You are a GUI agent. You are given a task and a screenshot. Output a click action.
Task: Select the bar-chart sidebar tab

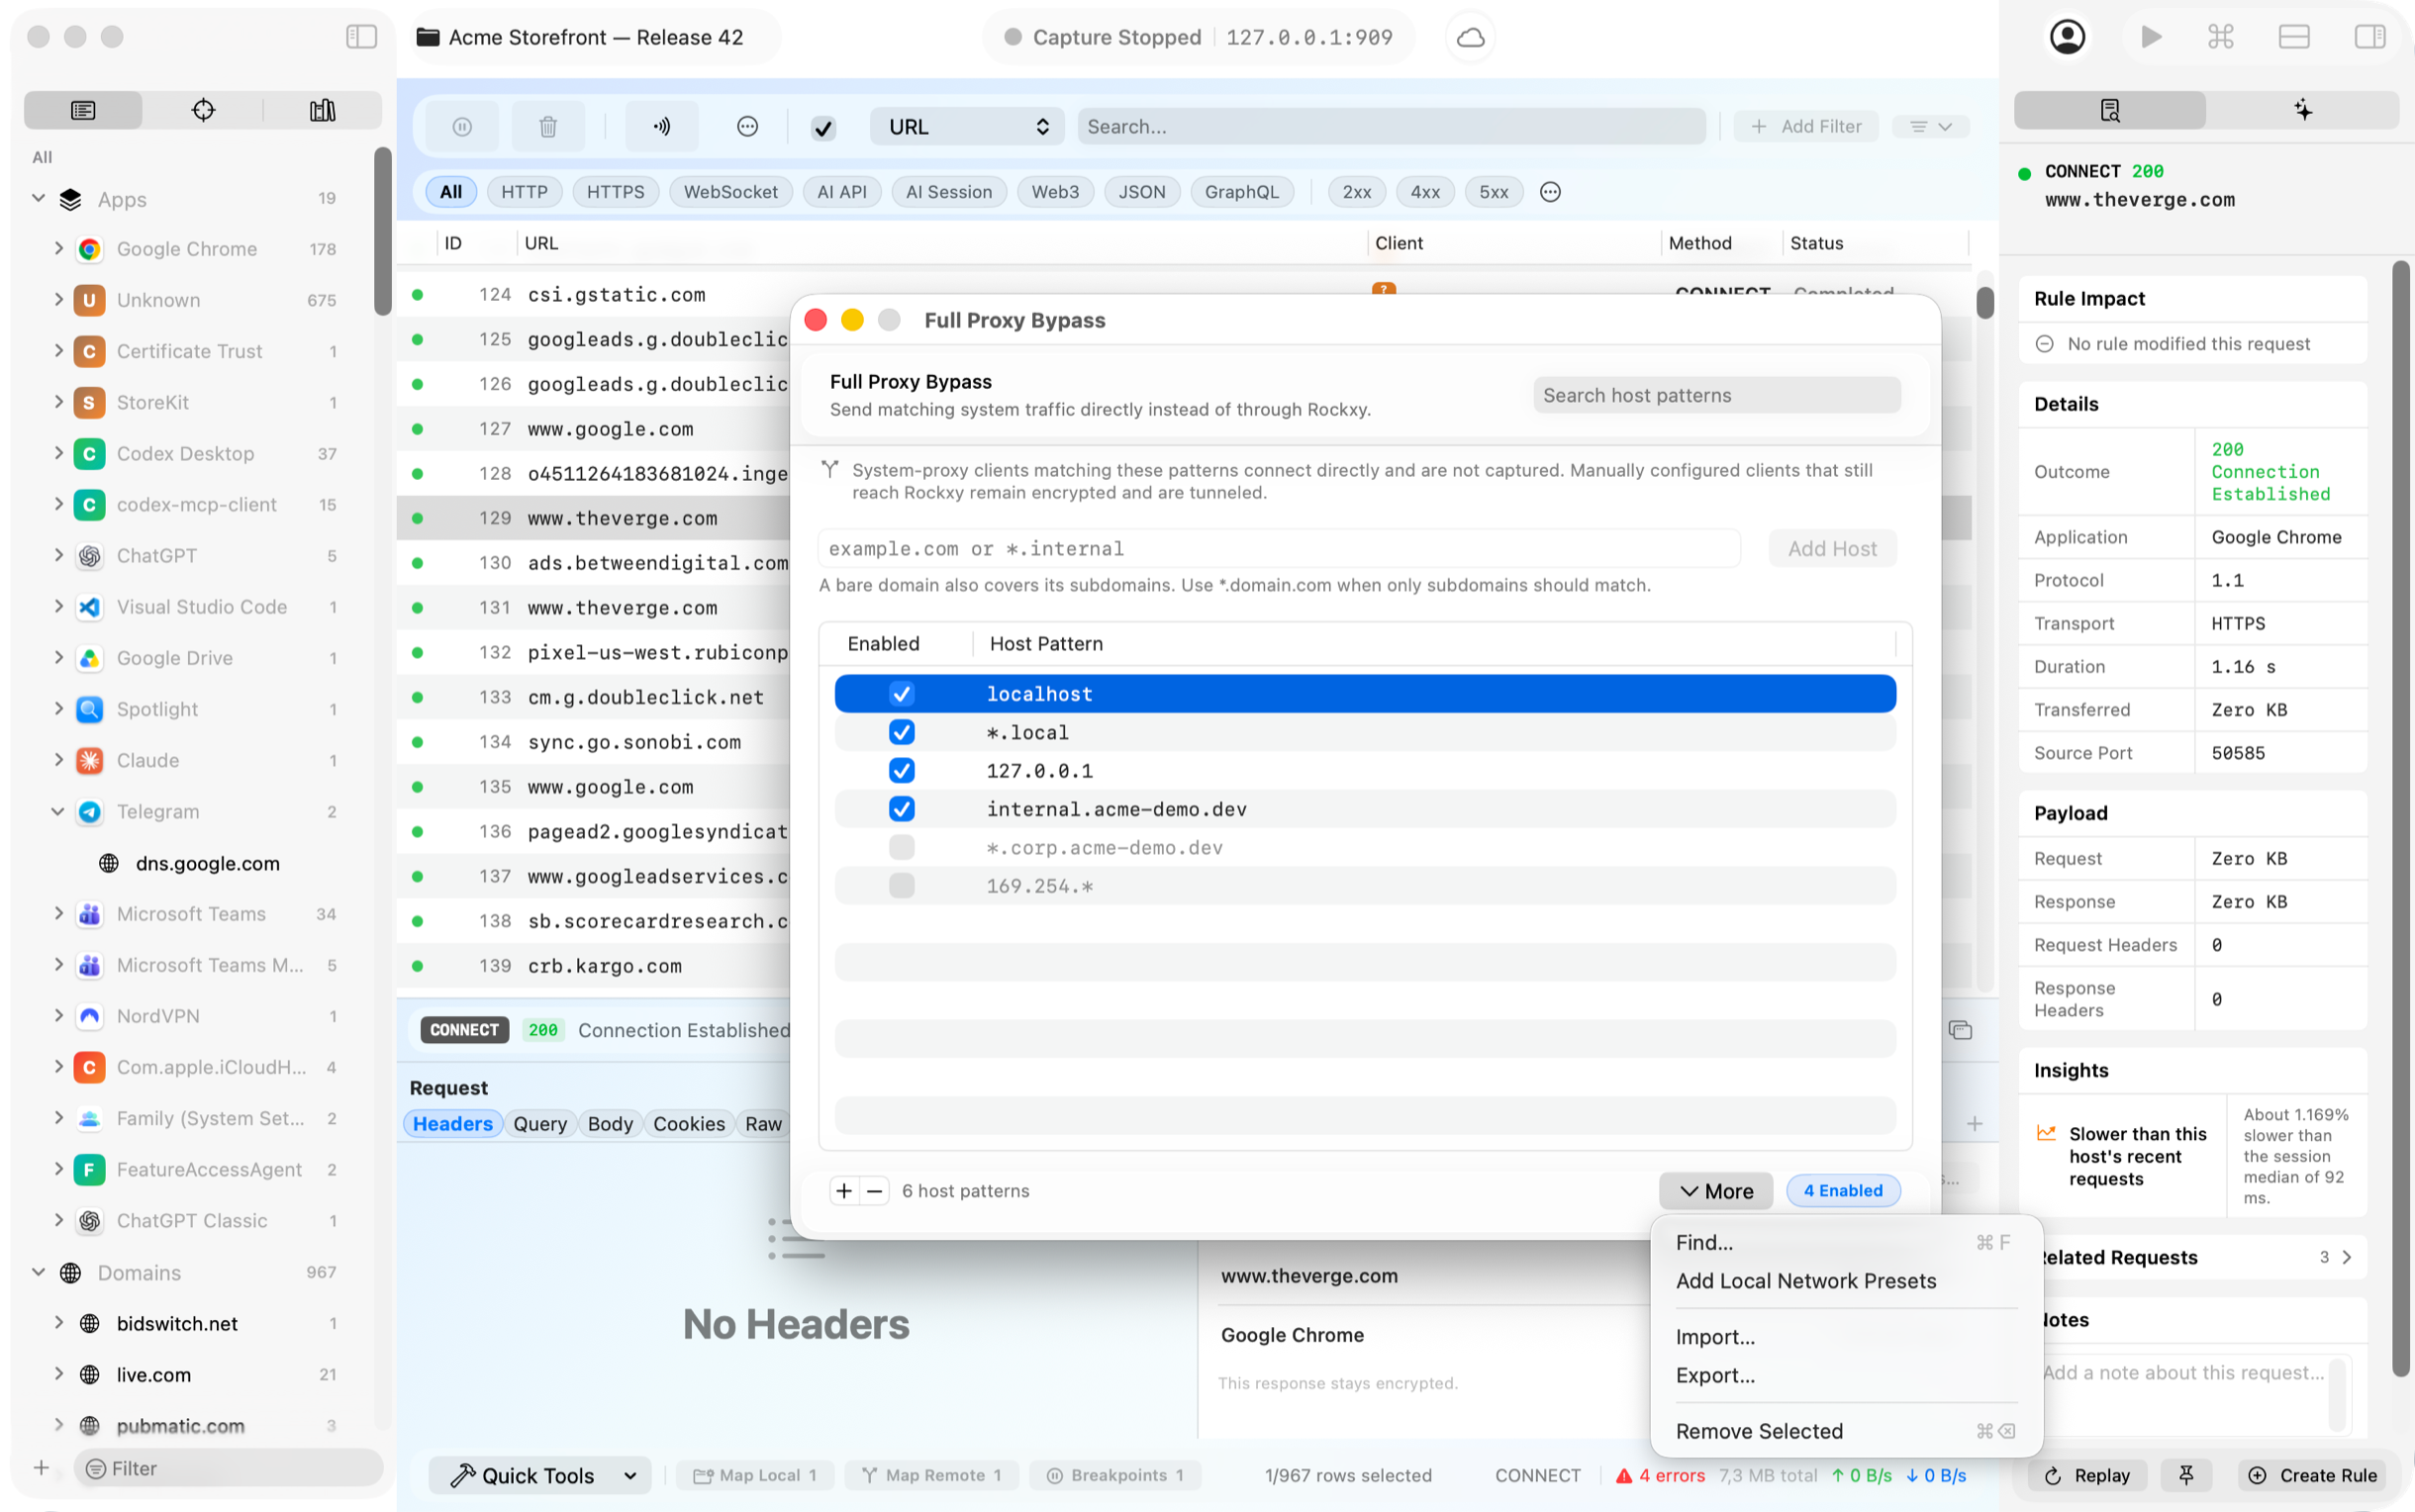tap(322, 110)
